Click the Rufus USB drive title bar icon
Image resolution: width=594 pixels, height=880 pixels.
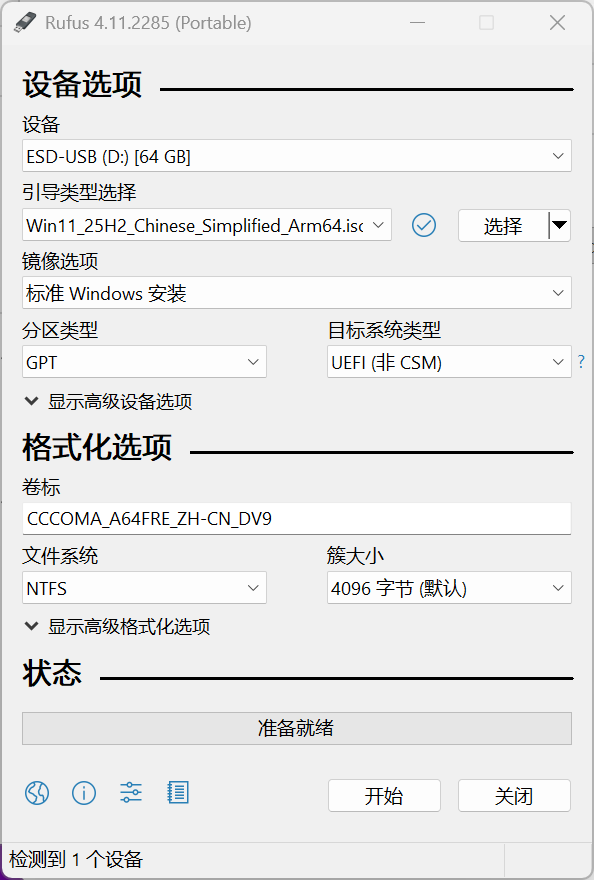25,22
